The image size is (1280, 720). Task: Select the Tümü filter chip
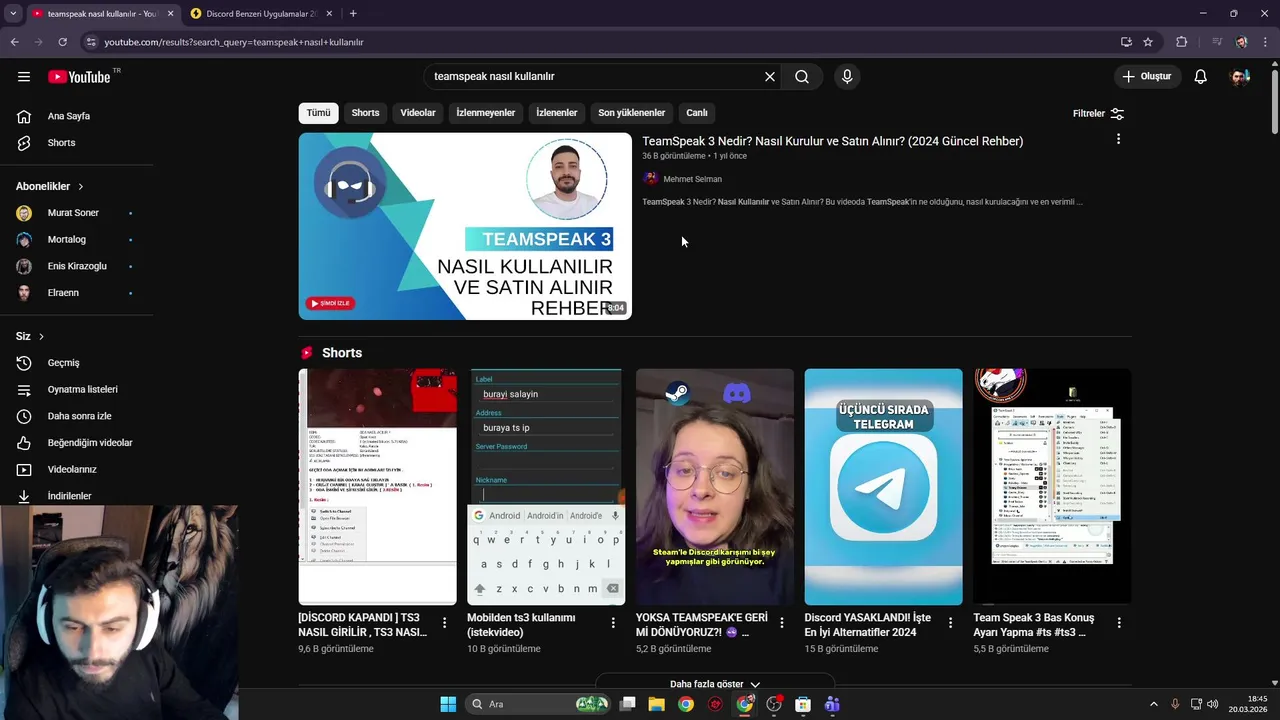[318, 113]
